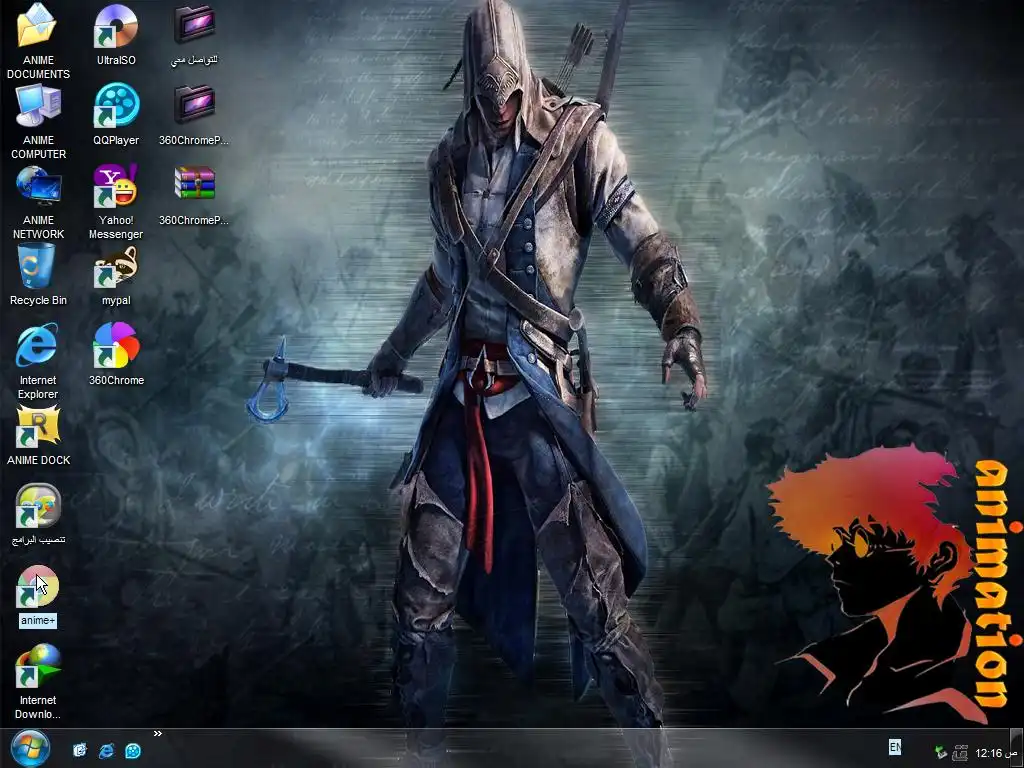Open QQPlayer from quick launch bar
The height and width of the screenshot is (768, 1024).
pyautogui.click(x=133, y=750)
